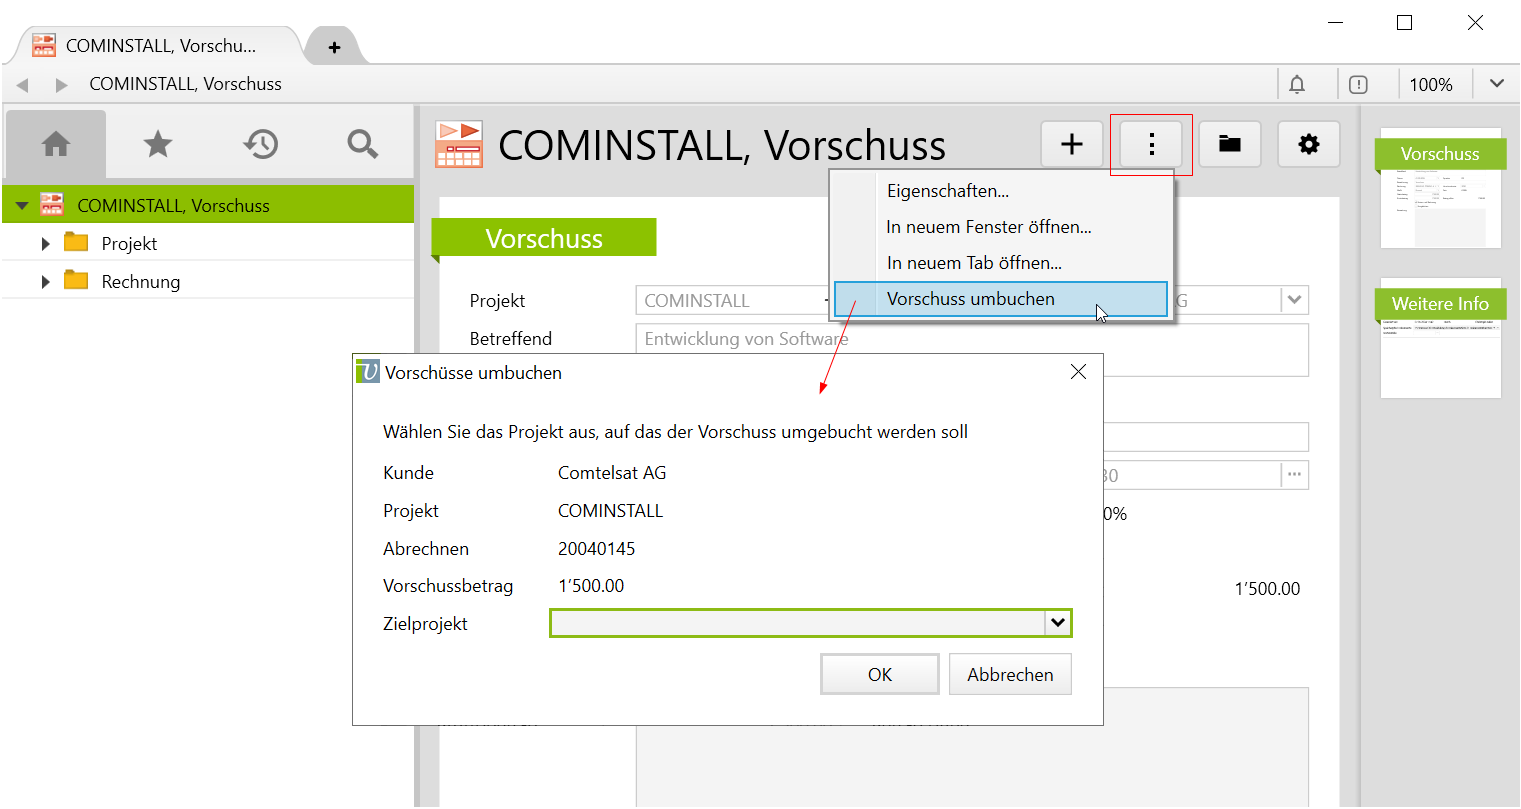This screenshot has height=809, width=1521.
Task: Choose 'Eigenschaften...' from the context menu
Action: [947, 191]
